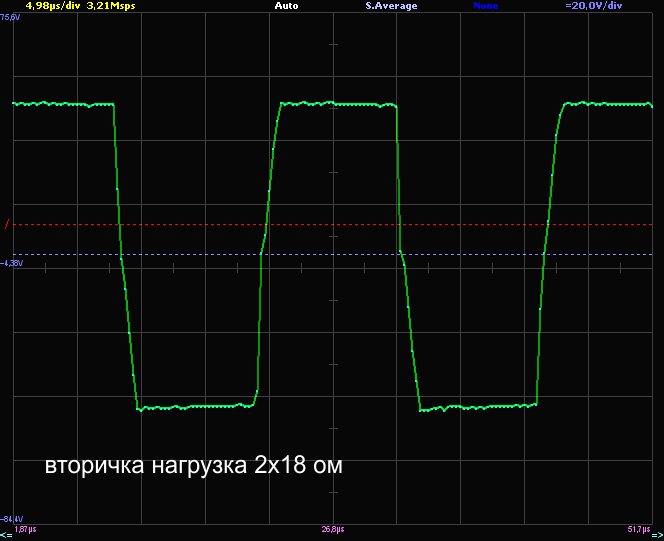Click the red trigger level marker
664x541 pixels.
coord(6,224)
